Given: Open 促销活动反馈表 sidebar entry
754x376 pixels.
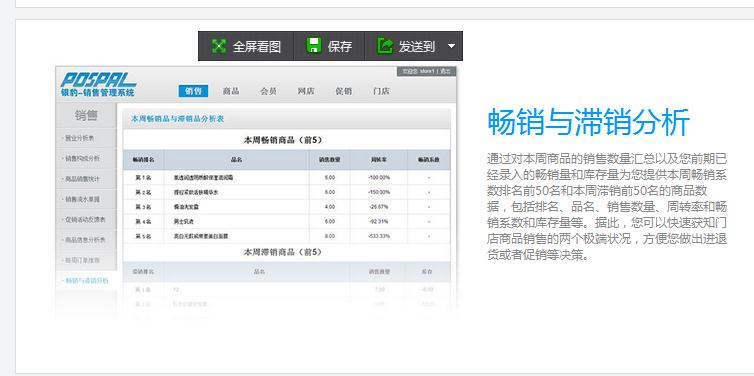Looking at the screenshot, I should (x=86, y=220).
